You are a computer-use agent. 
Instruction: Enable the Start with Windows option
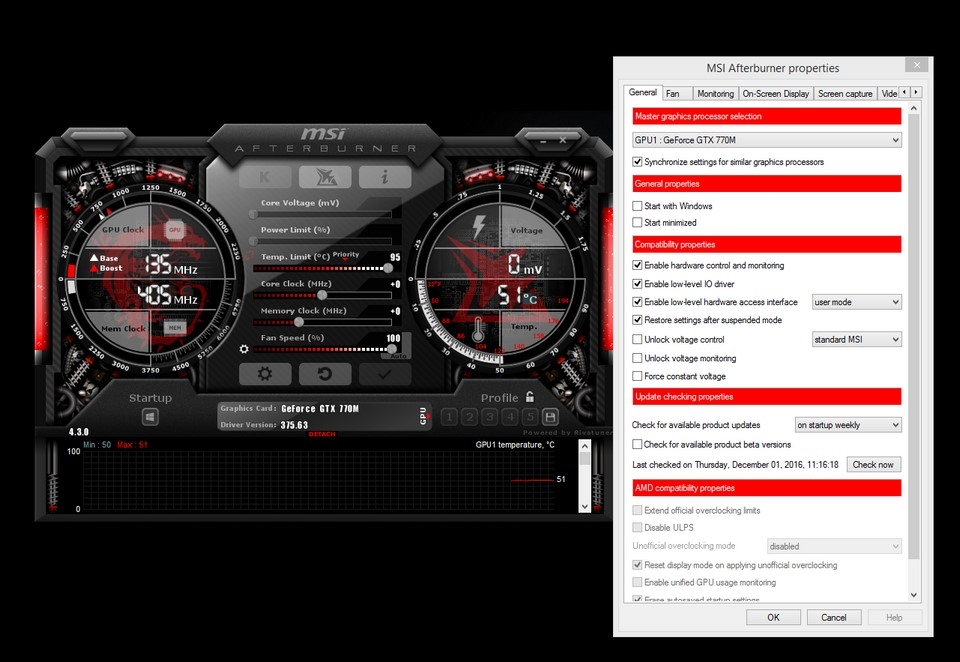click(638, 205)
